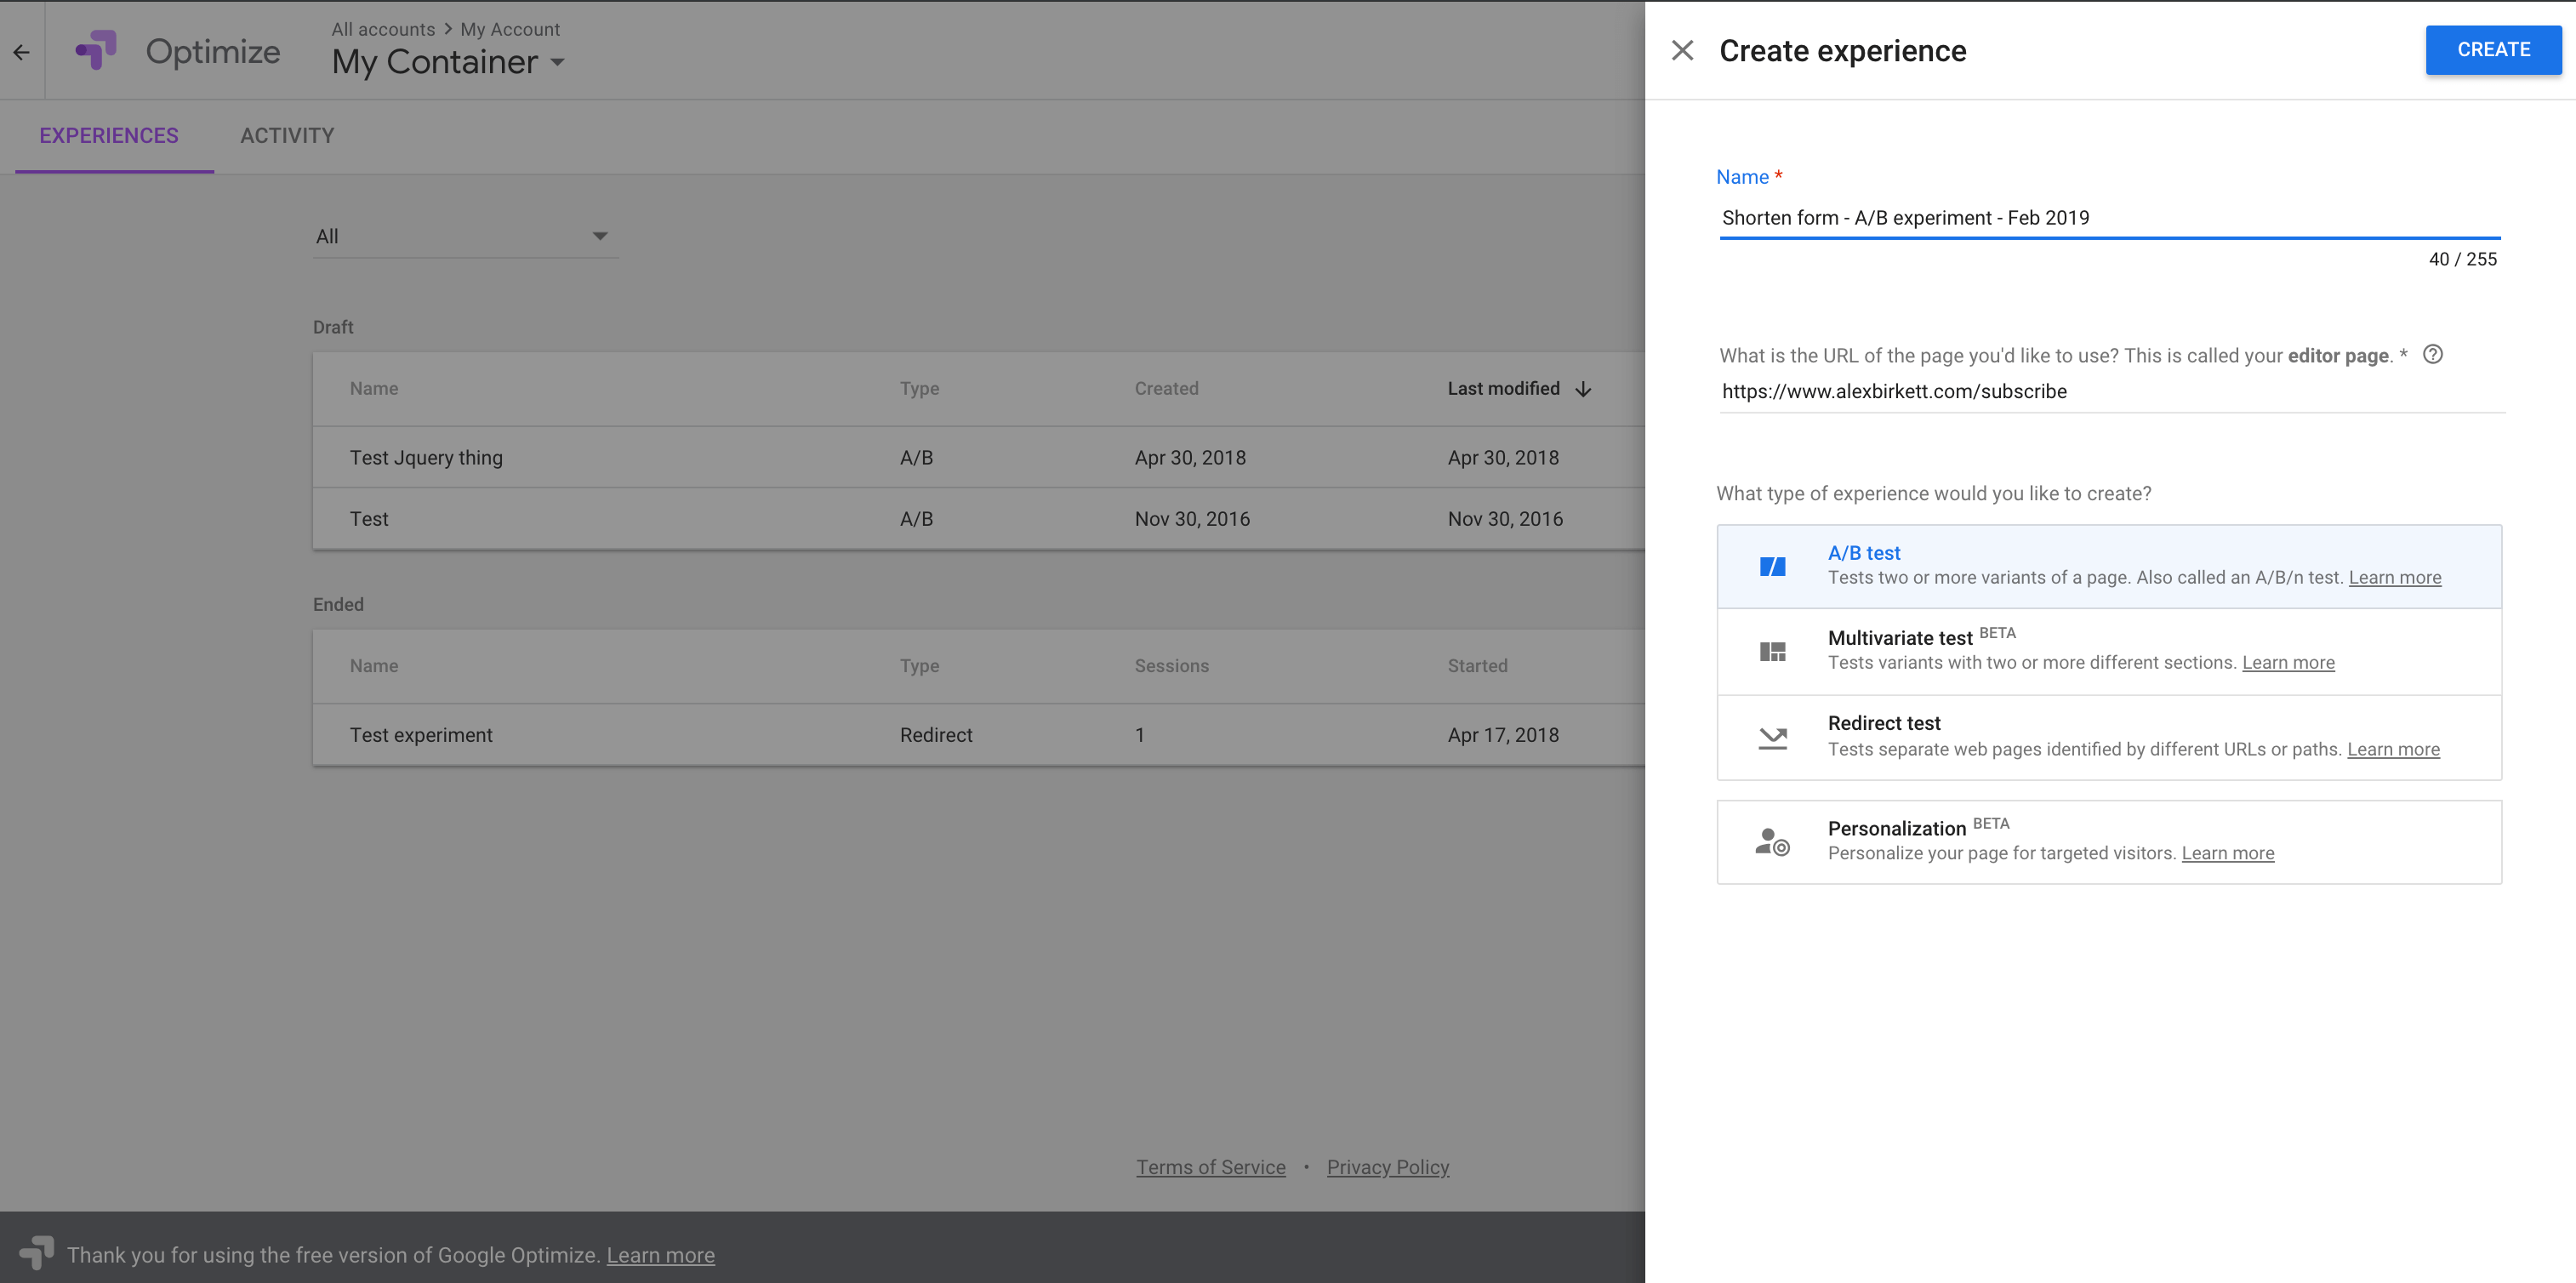2576x1283 pixels.
Task: Switch to the EXPERIENCES tab
Action: click(x=108, y=134)
